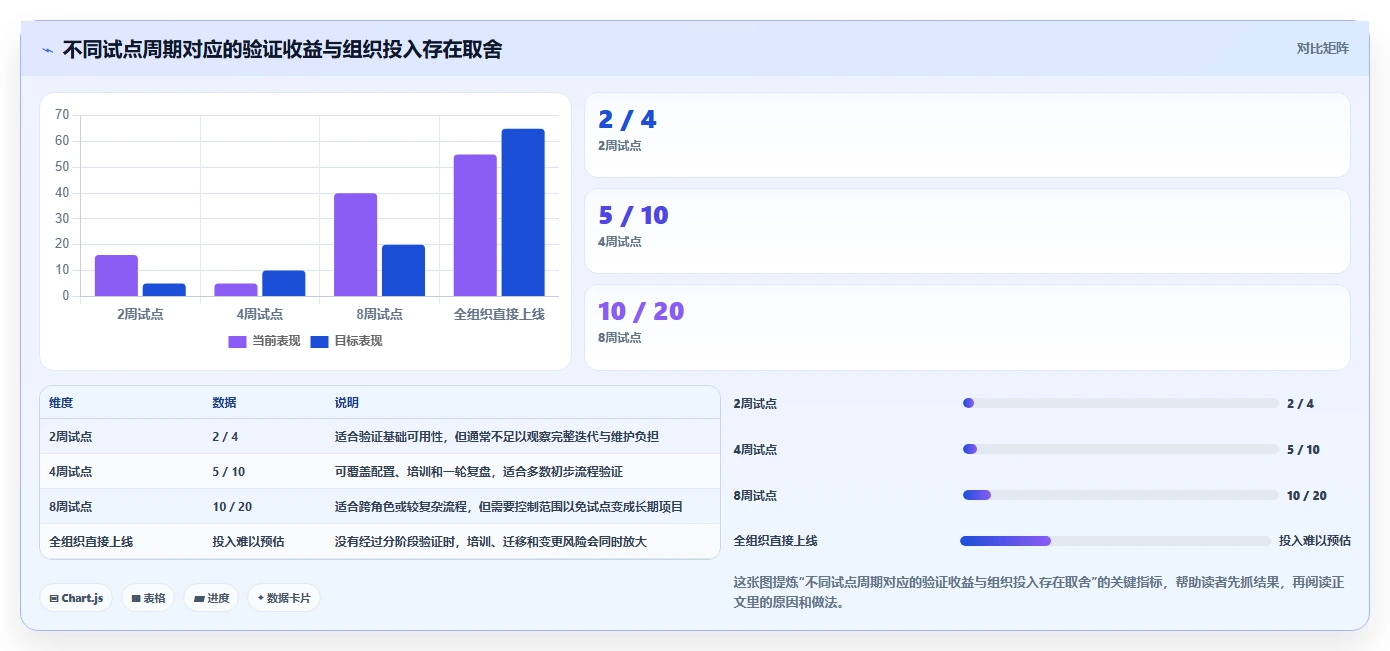Click the 表格 tag chip
The height and width of the screenshot is (651, 1390).
148,598
